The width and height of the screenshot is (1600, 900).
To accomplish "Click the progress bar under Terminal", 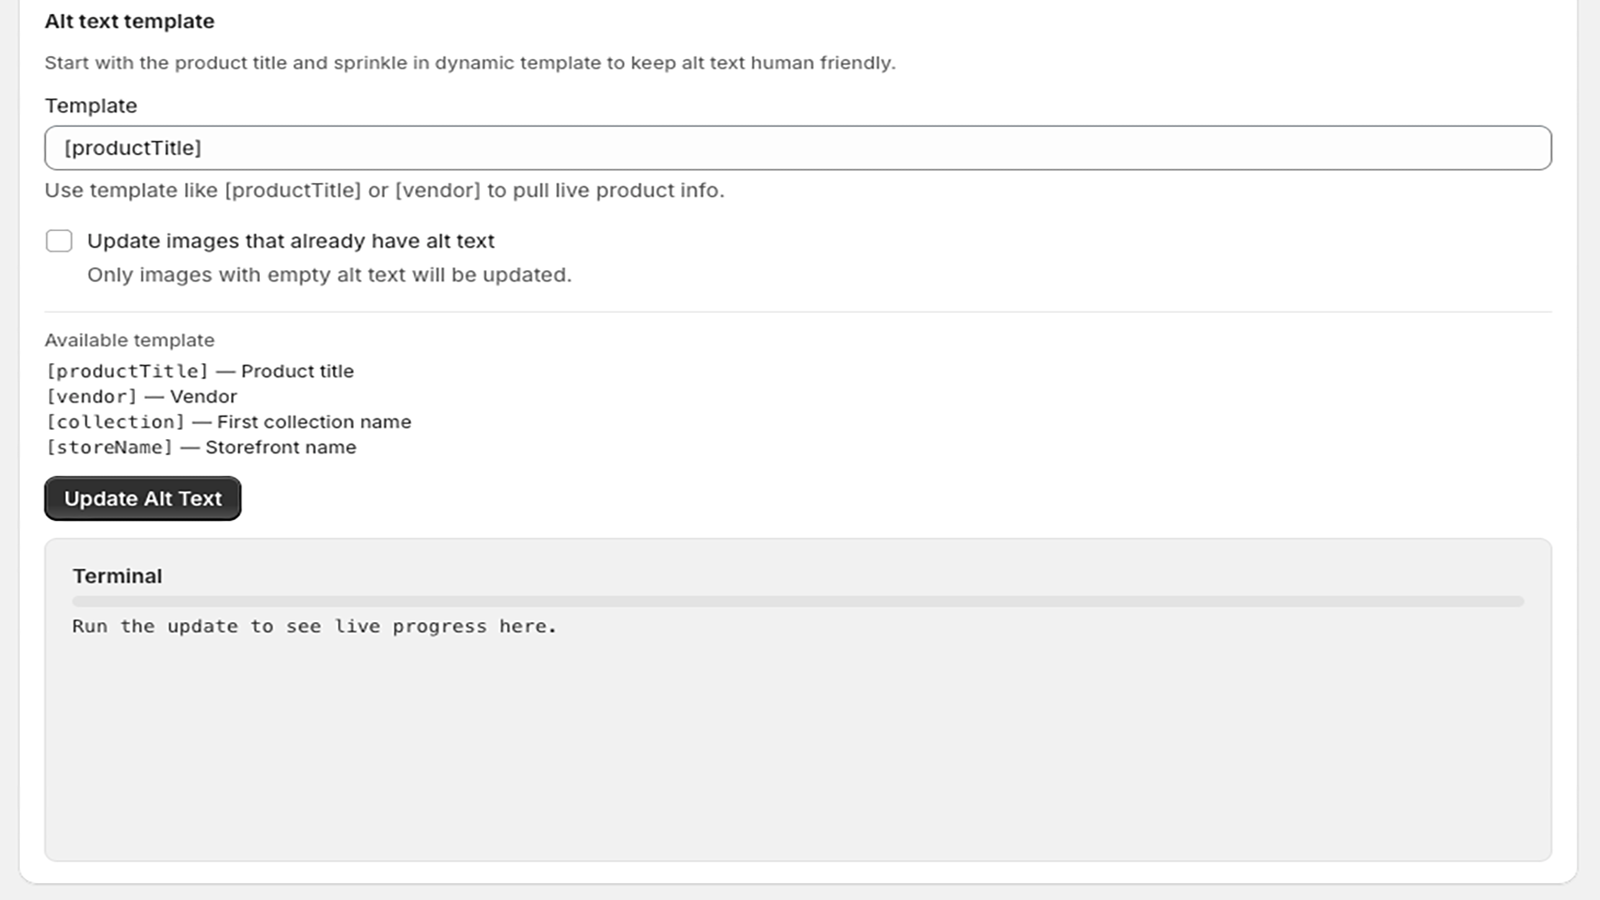I will [796, 601].
